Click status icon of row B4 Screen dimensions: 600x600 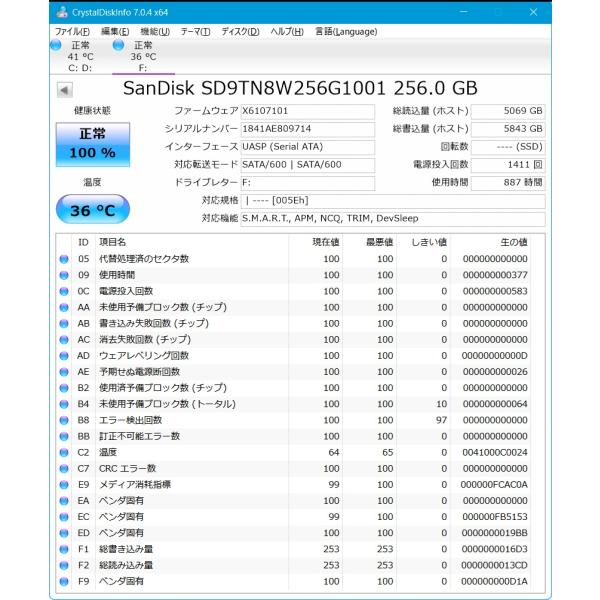[x=64, y=404]
